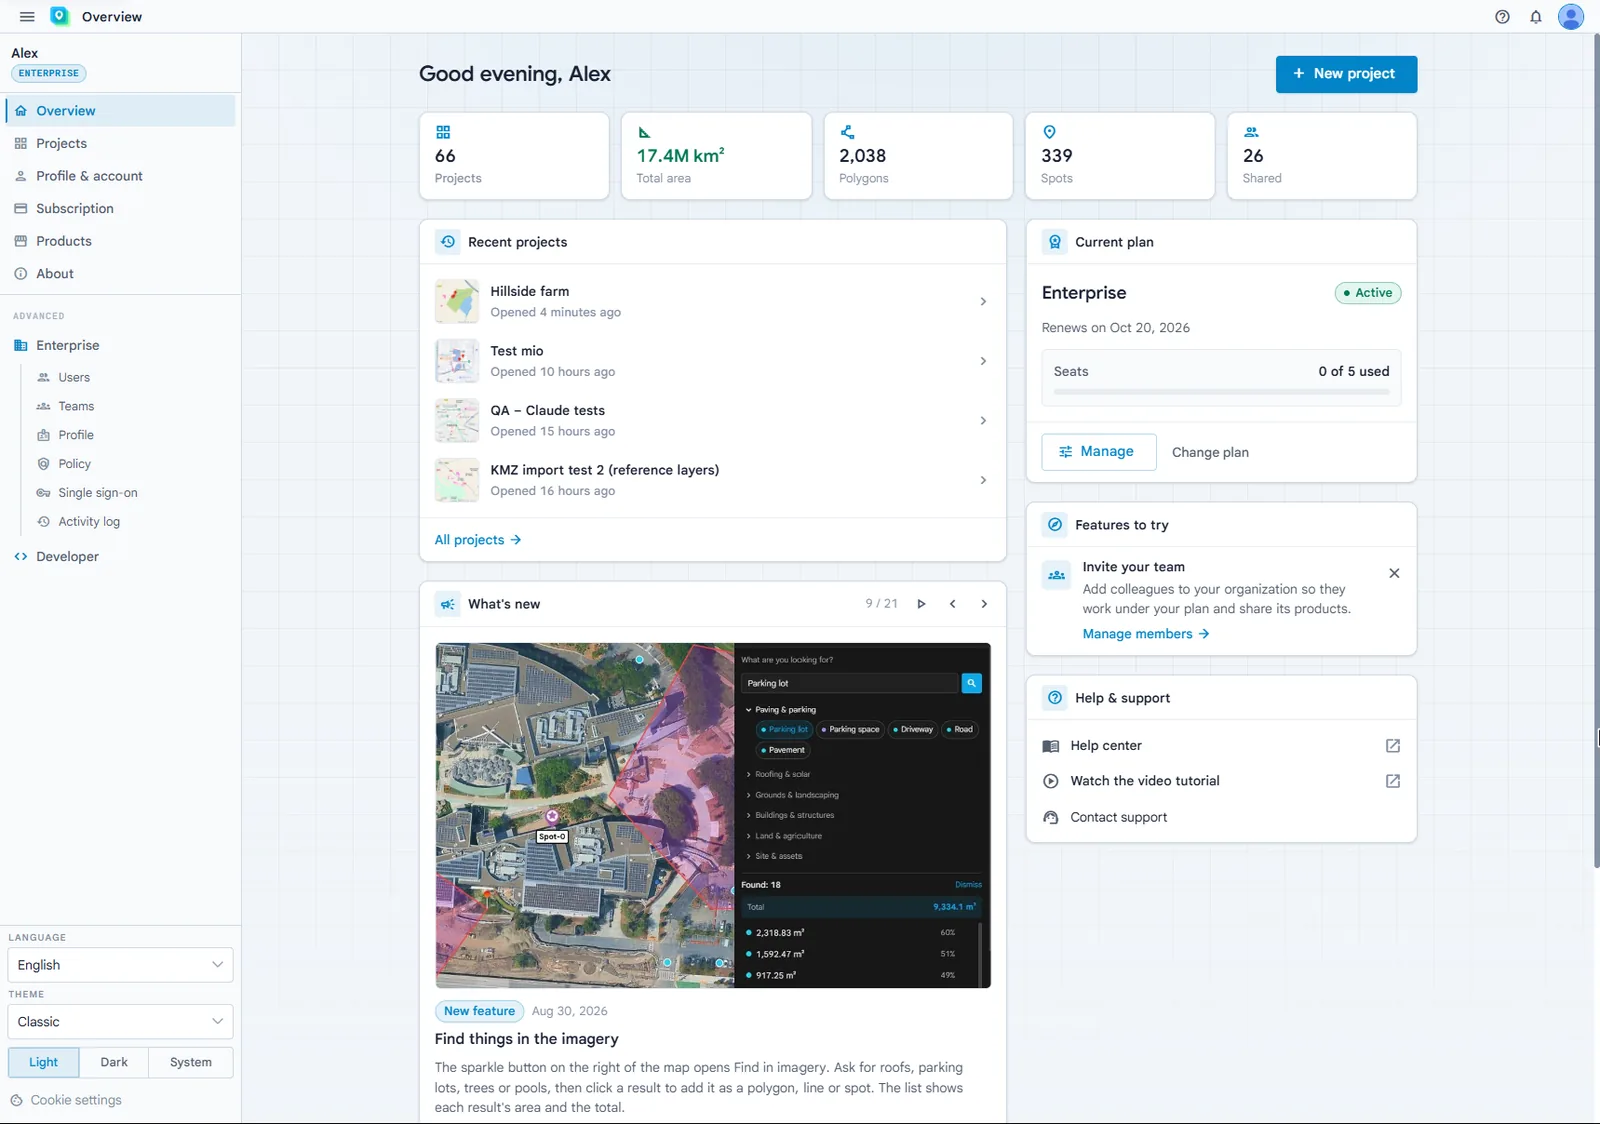Open help via the question mark icon in the header
The height and width of the screenshot is (1124, 1600).
coord(1502,17)
